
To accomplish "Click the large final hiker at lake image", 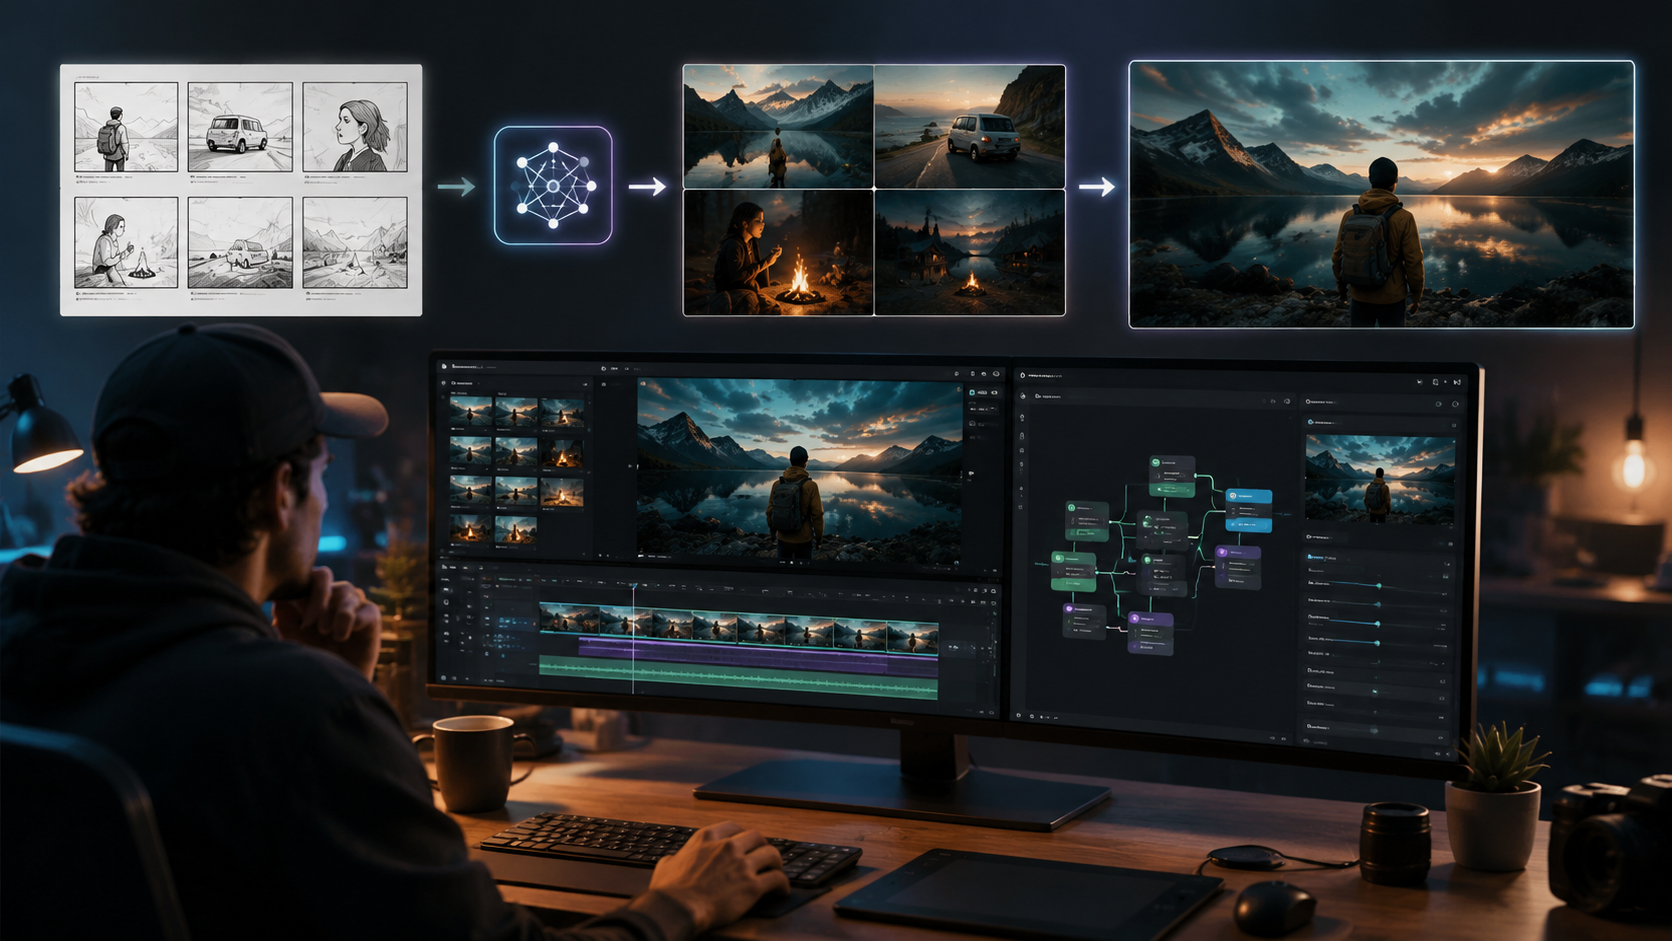I will pos(1382,194).
